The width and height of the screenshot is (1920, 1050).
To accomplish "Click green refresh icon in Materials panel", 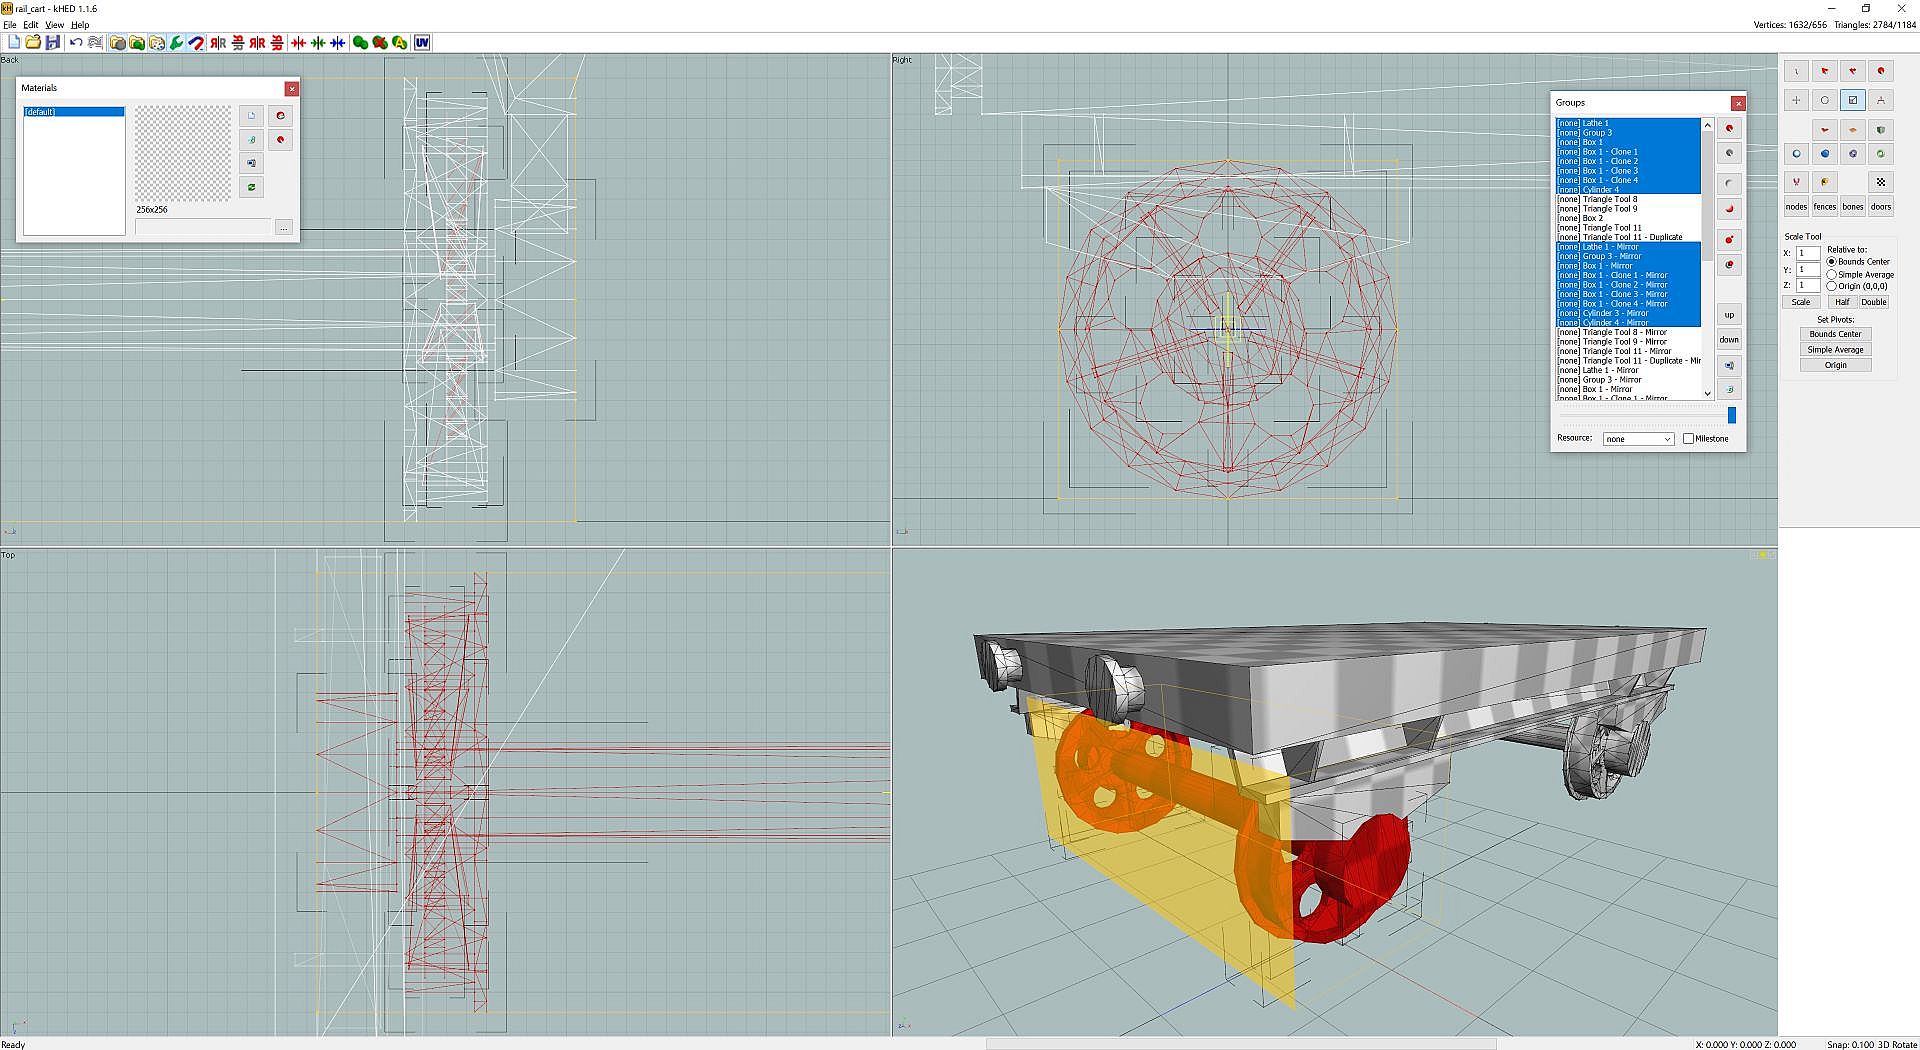I will pos(251,187).
